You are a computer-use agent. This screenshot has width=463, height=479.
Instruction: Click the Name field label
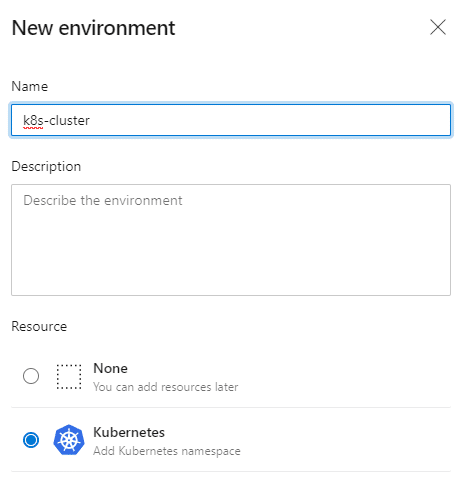30,86
